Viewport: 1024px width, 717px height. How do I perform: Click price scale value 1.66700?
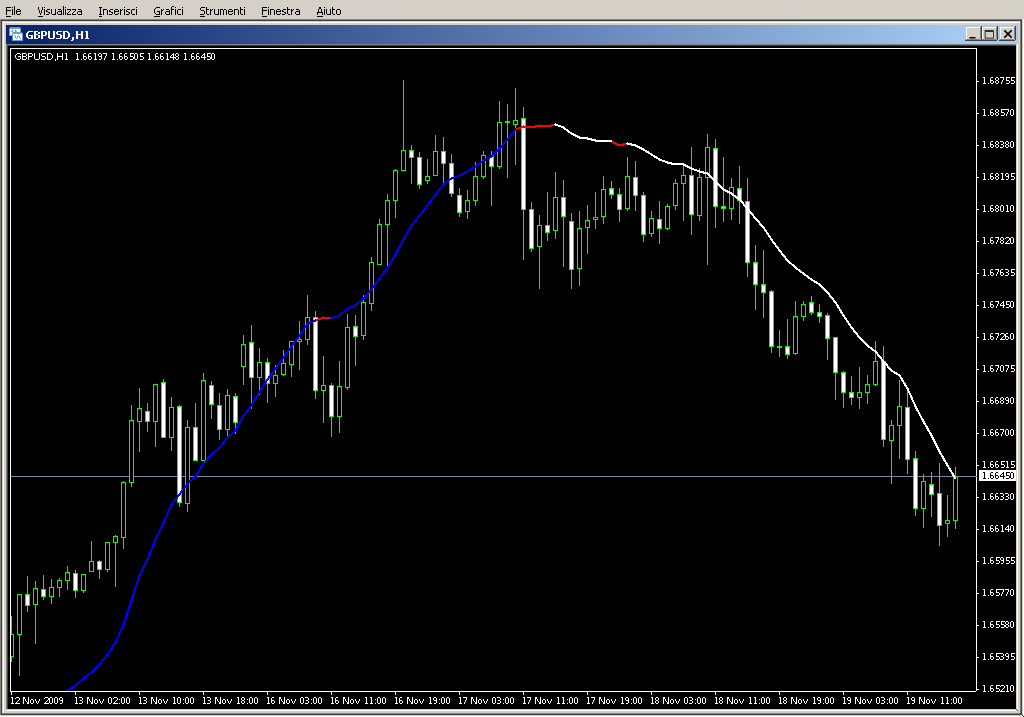tap(999, 433)
